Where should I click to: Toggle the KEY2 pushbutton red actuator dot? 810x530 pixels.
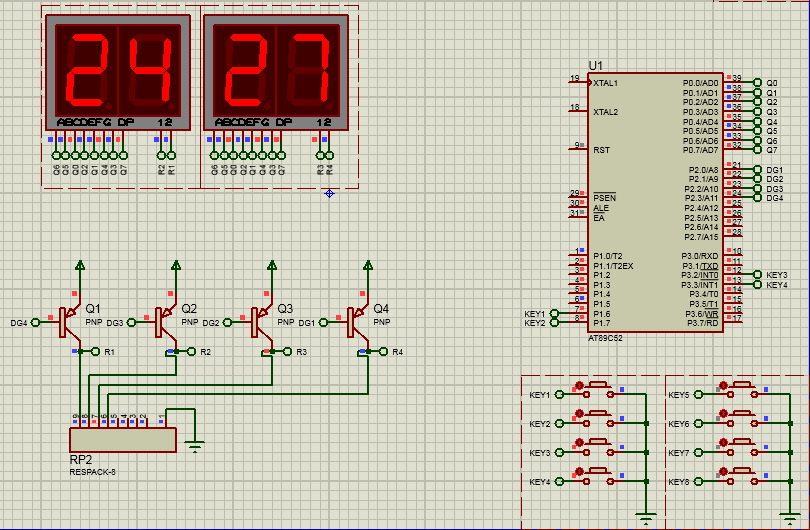[x=579, y=414]
